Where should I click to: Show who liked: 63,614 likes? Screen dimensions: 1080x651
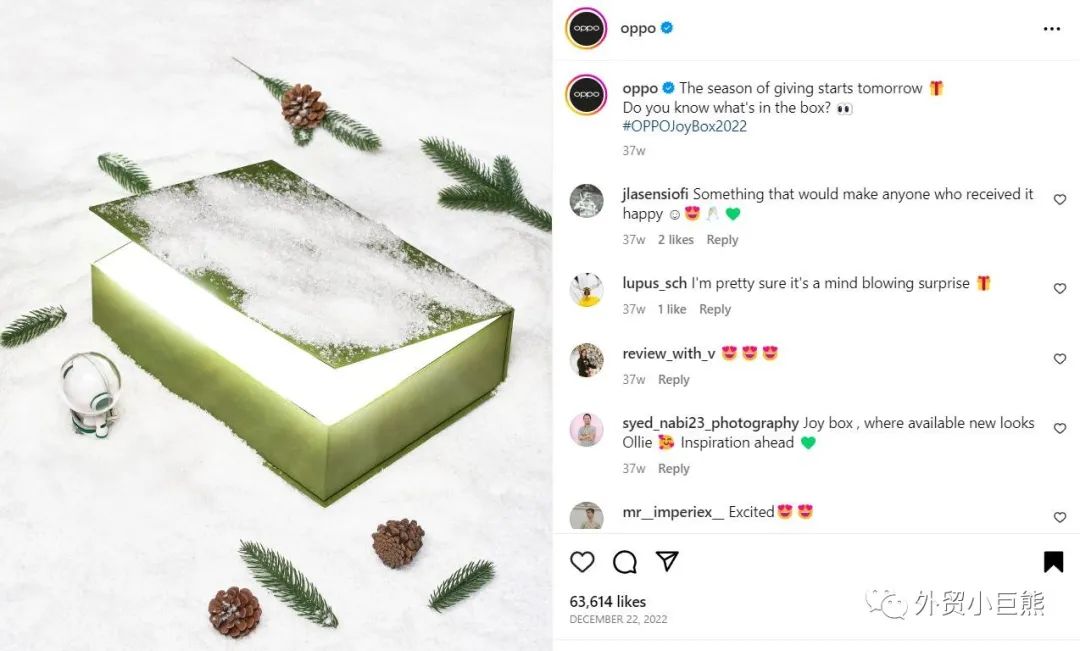pyautogui.click(x=608, y=602)
